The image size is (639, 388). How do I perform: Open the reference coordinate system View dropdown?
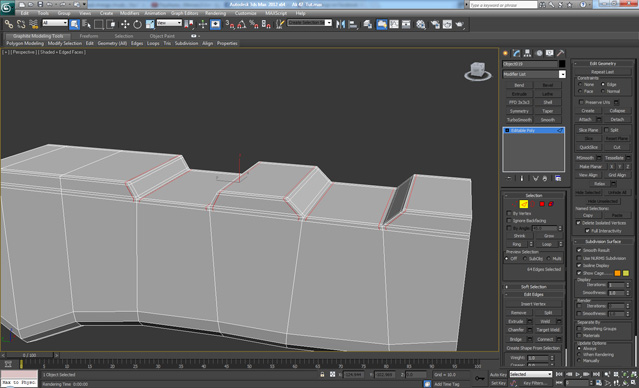[x=169, y=23]
